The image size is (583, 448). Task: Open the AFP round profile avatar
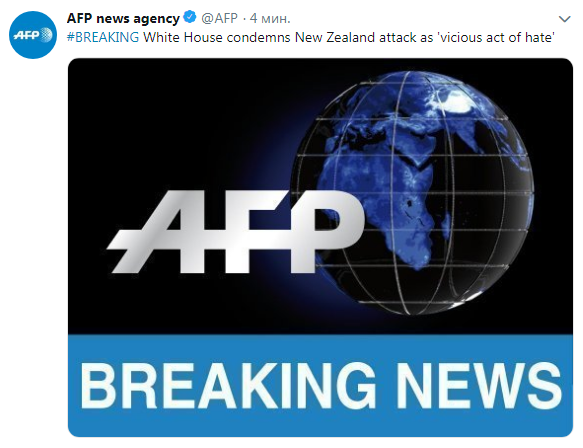[x=33, y=35]
